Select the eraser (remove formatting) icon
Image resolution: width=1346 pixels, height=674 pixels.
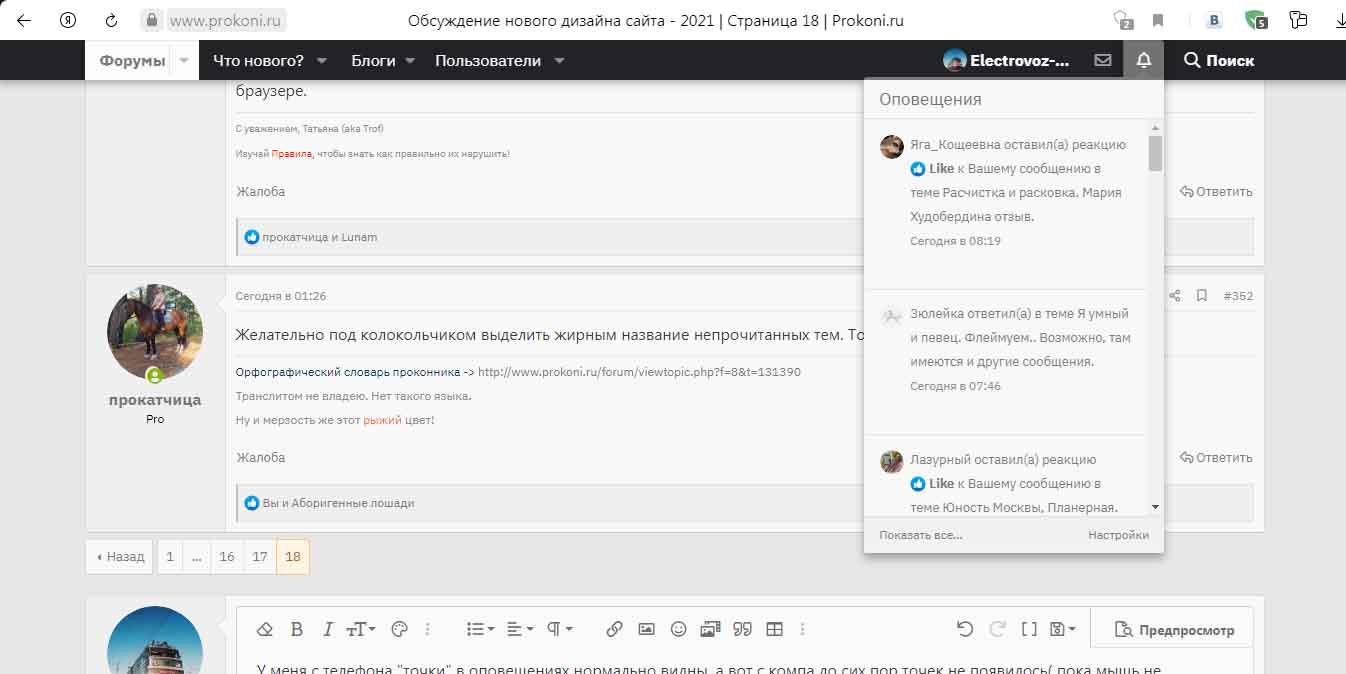(265, 629)
